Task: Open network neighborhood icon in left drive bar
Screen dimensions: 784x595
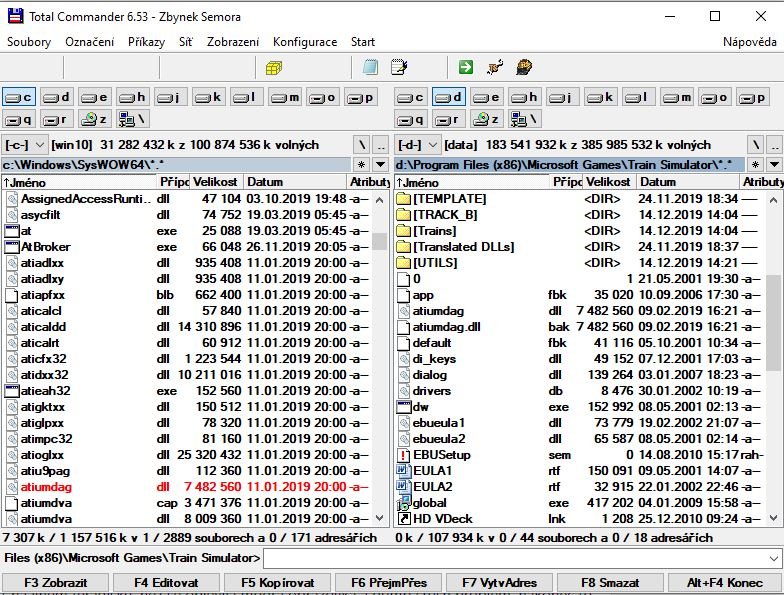Action: 131,119
